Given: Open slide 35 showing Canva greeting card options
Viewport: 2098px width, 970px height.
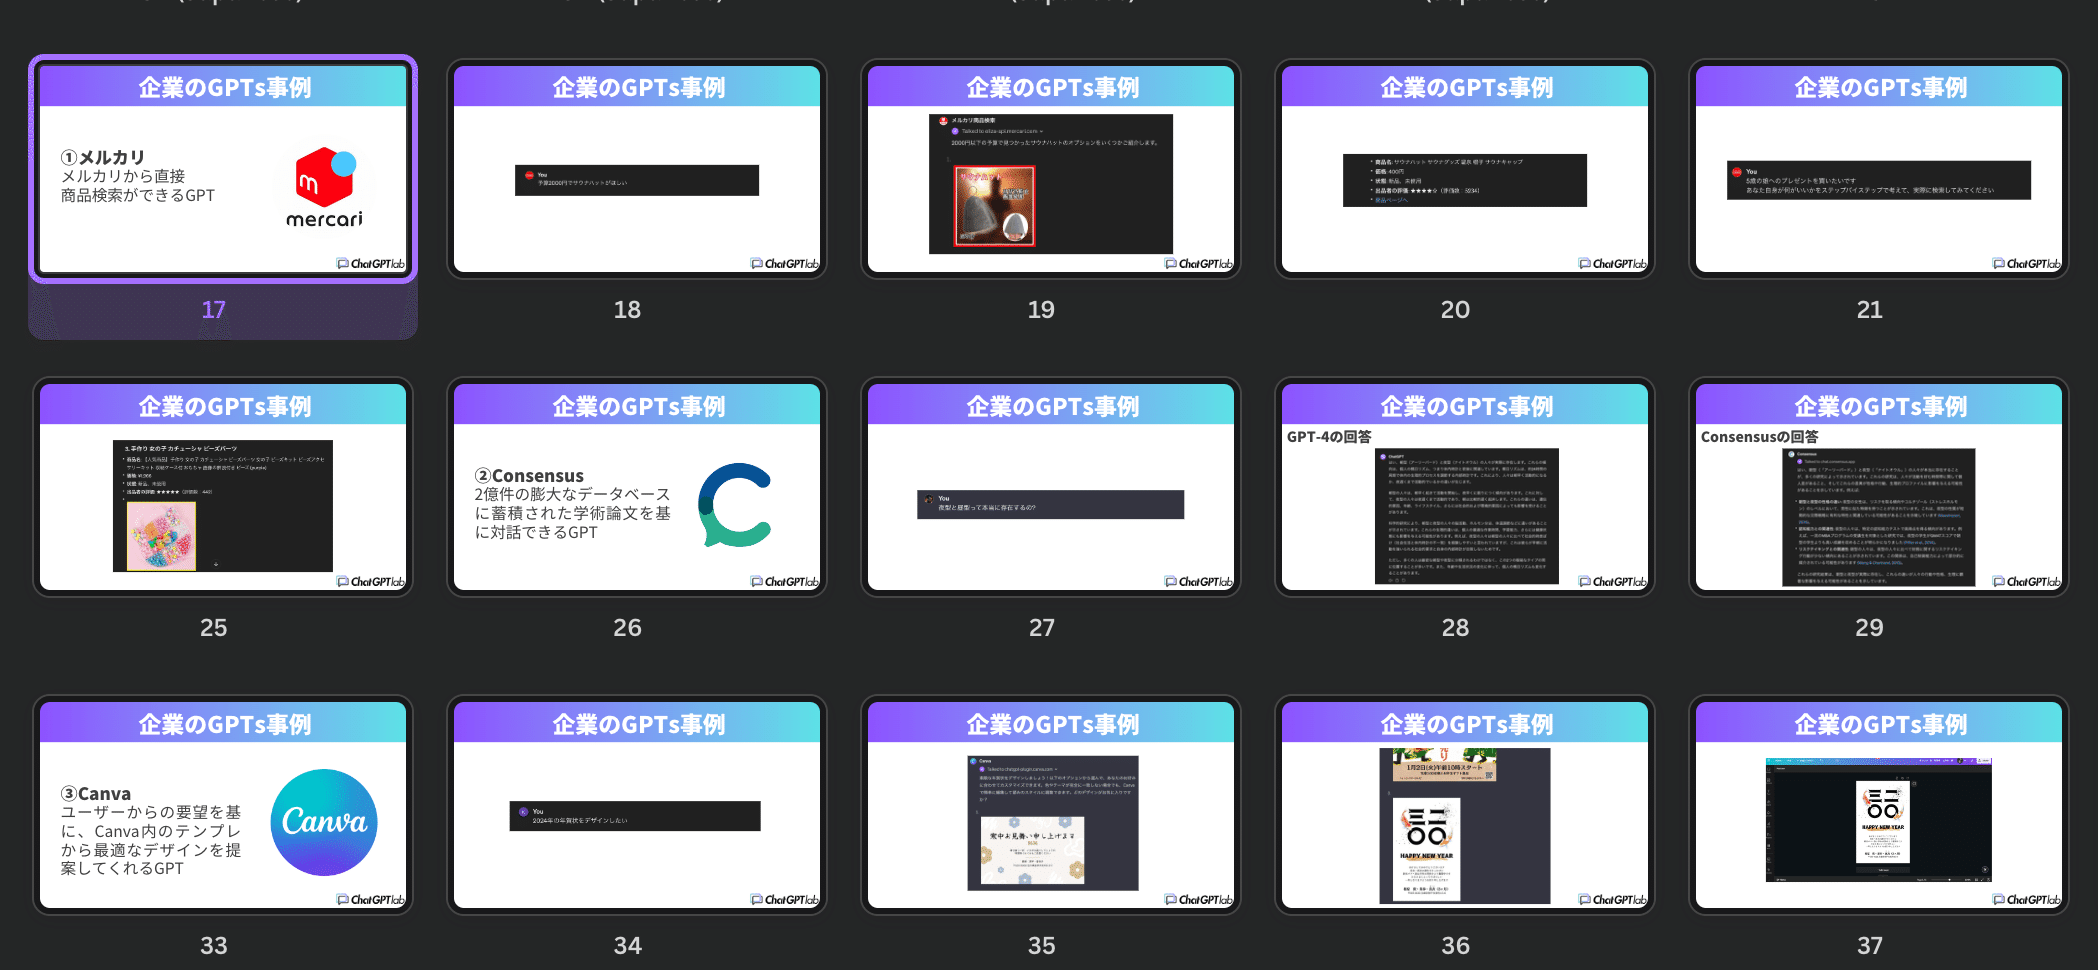Looking at the screenshot, I should [x=1051, y=805].
